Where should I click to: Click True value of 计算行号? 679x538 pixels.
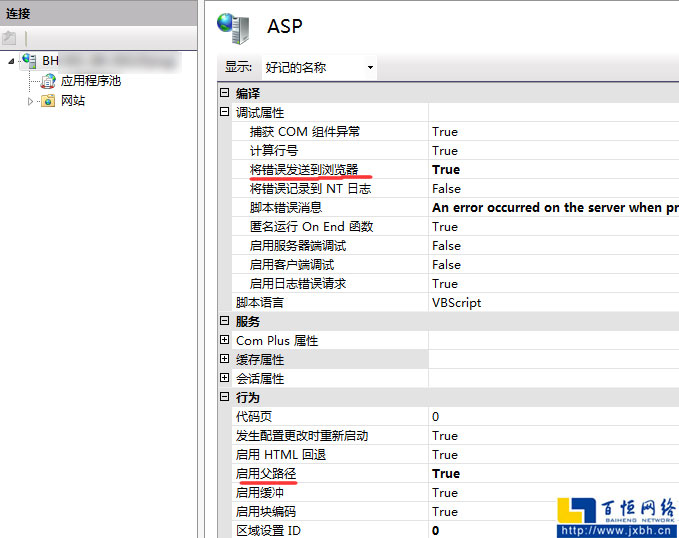coord(445,151)
